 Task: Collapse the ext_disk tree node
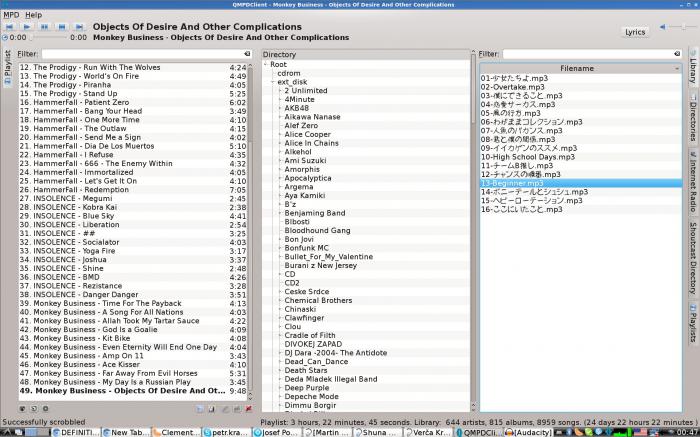pyautogui.click(x=273, y=82)
